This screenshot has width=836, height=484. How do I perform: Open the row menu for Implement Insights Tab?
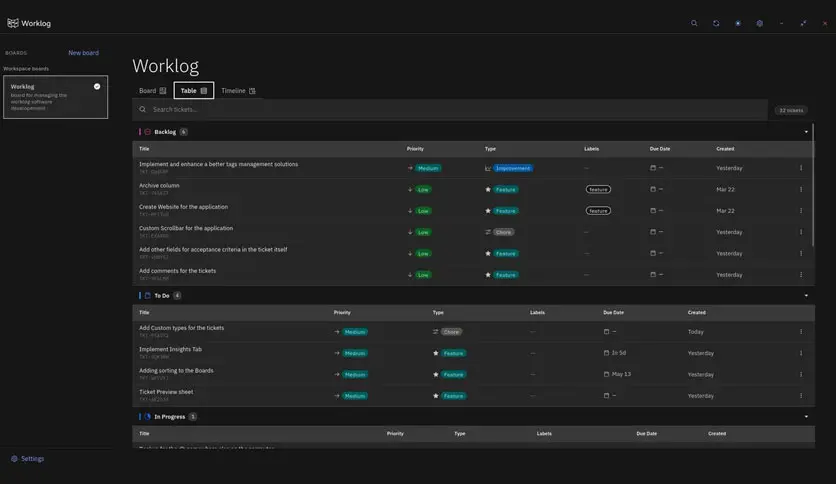[801, 353]
